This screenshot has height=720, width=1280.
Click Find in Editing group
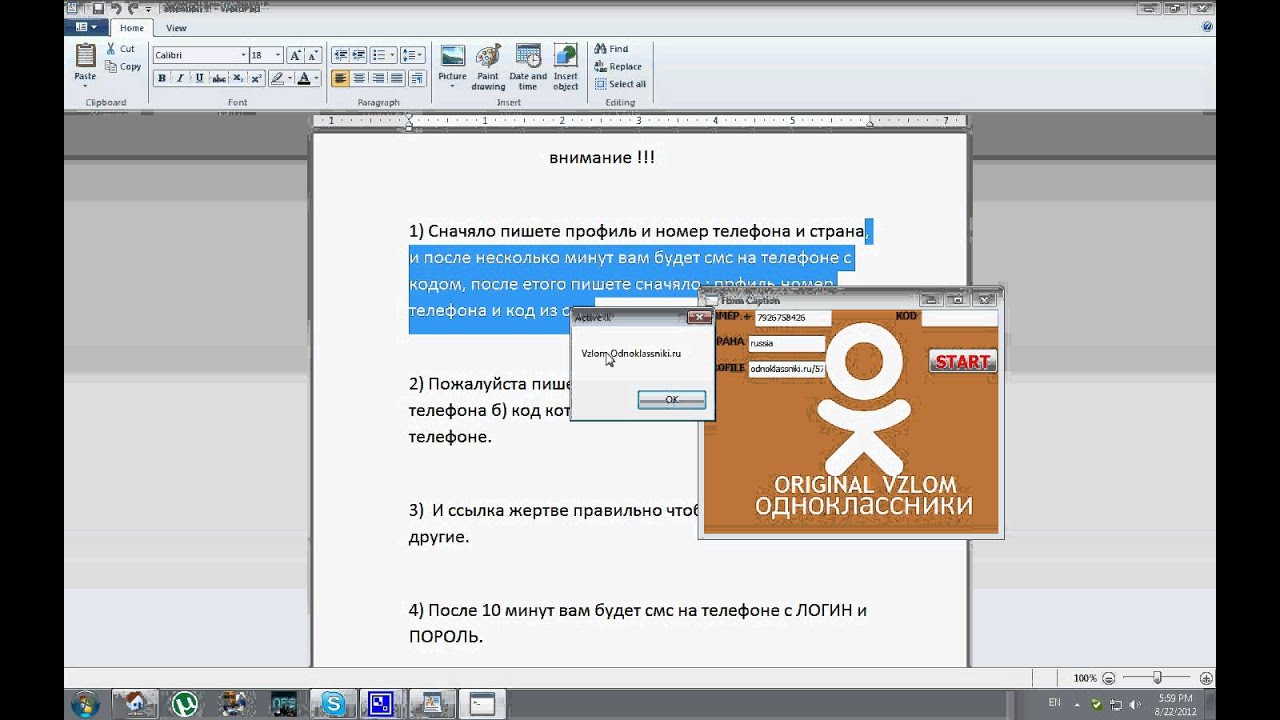click(x=611, y=49)
